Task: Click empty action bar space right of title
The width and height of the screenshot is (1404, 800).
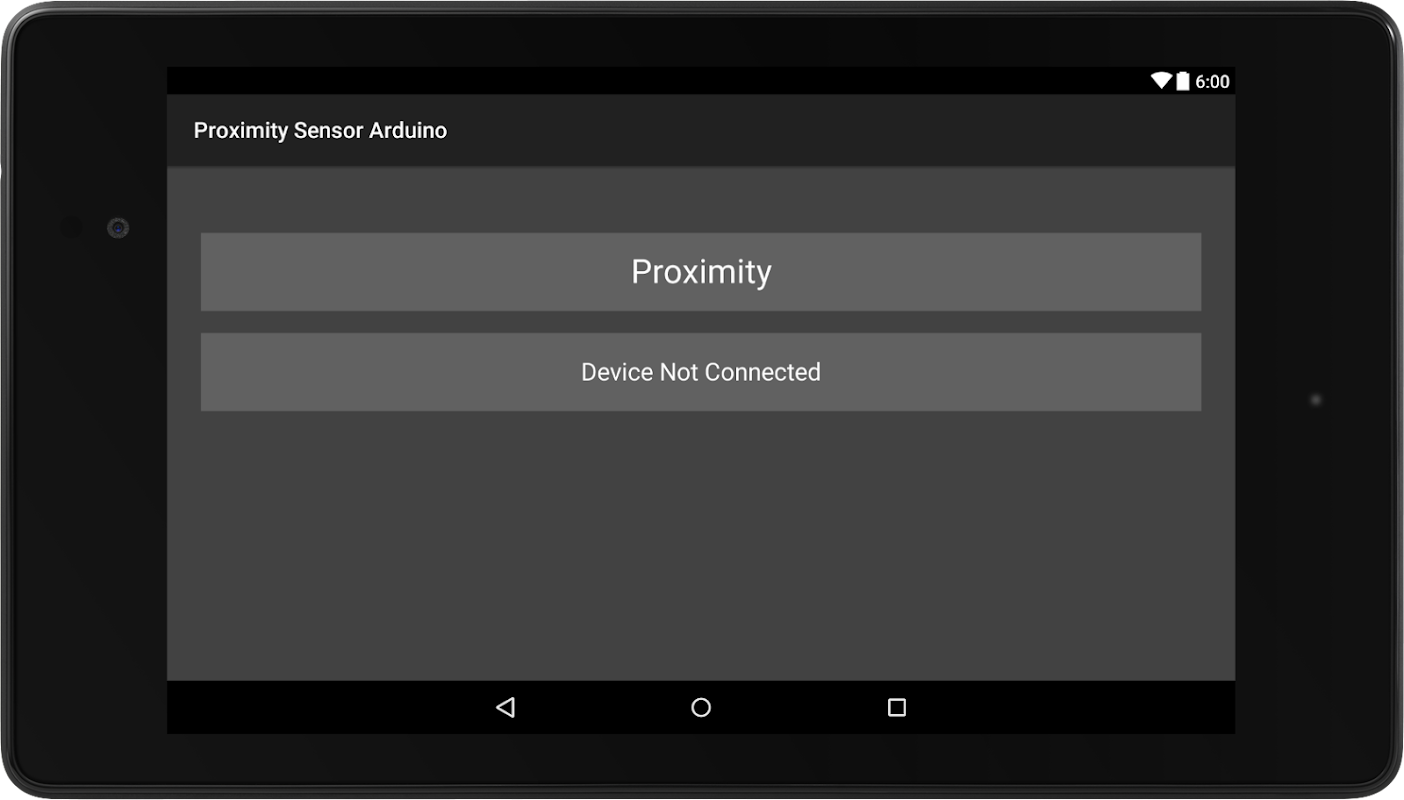Action: (840, 131)
